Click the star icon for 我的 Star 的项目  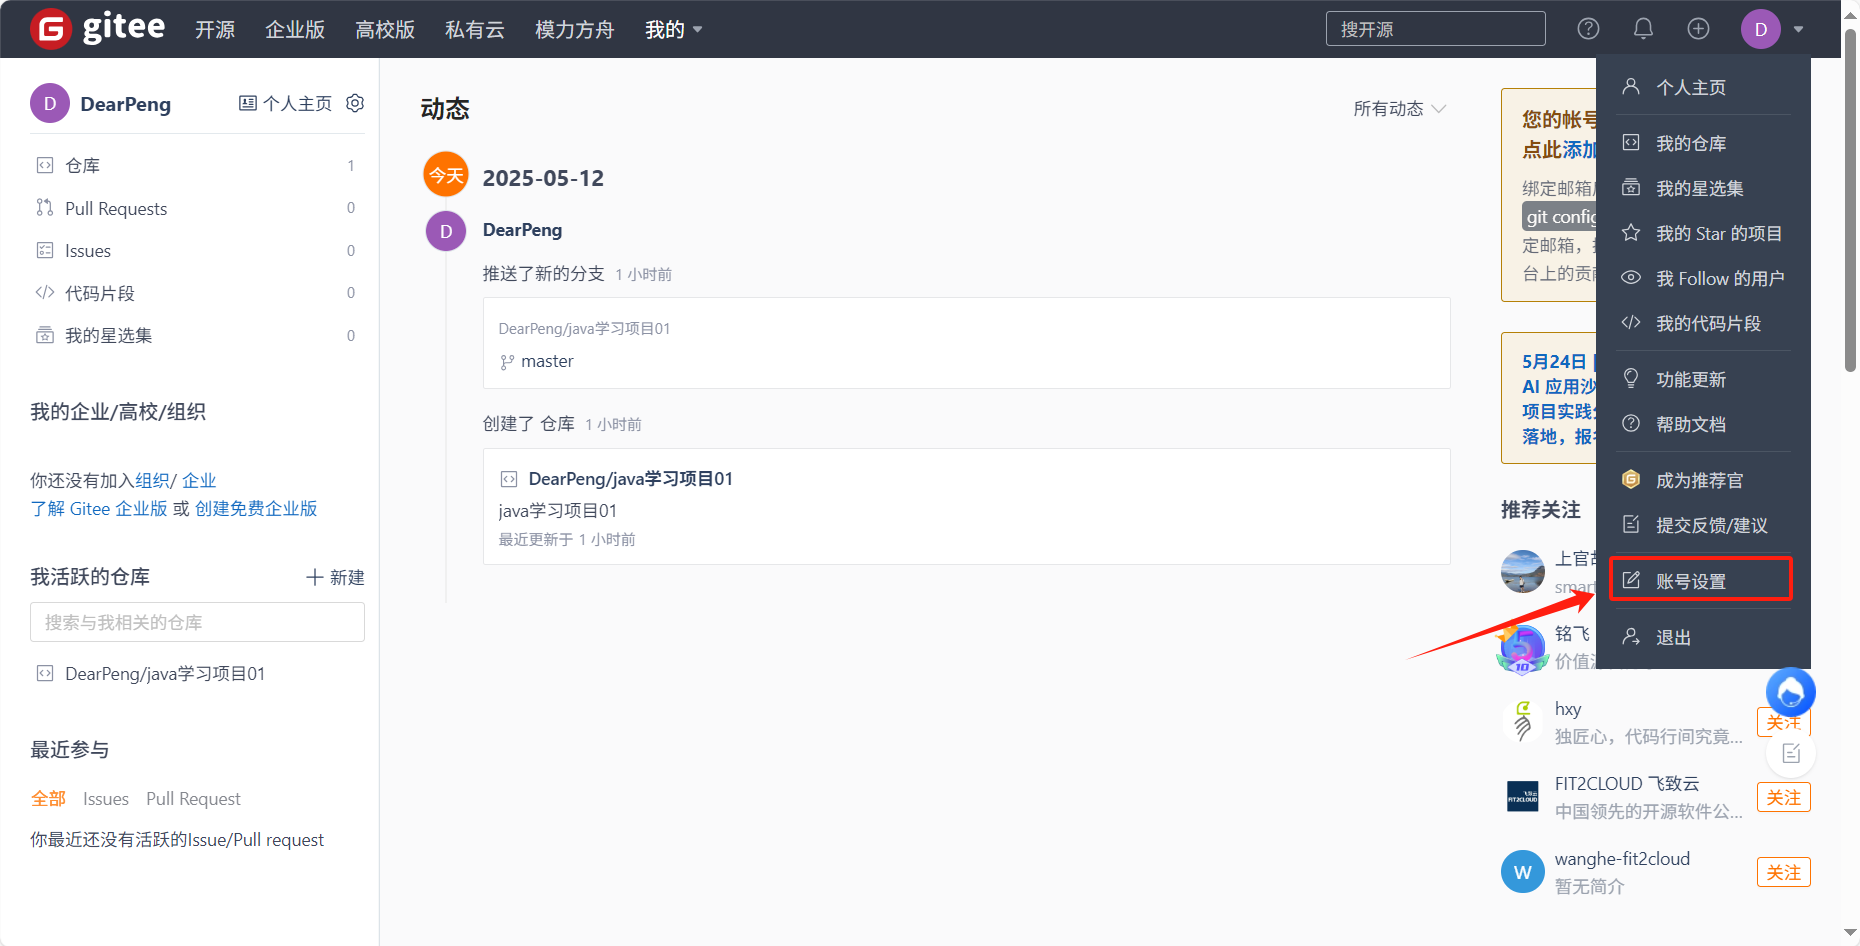1631,233
